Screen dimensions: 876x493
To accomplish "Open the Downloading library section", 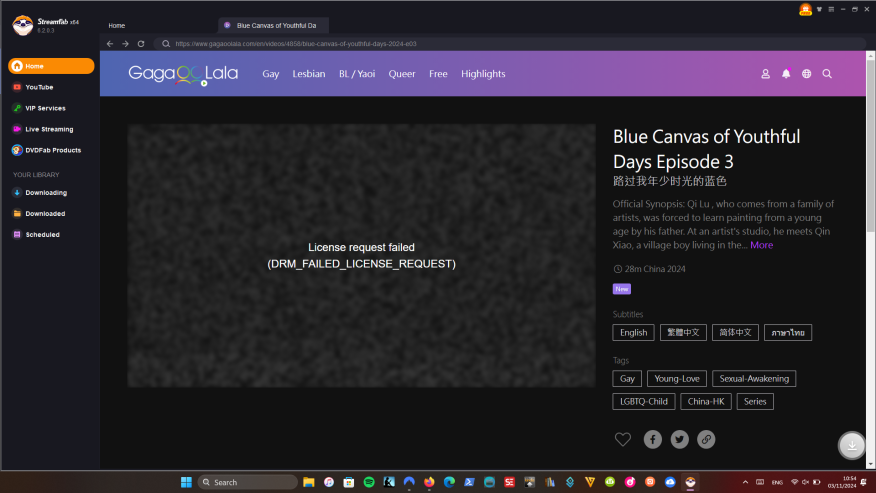I will pos(46,192).
